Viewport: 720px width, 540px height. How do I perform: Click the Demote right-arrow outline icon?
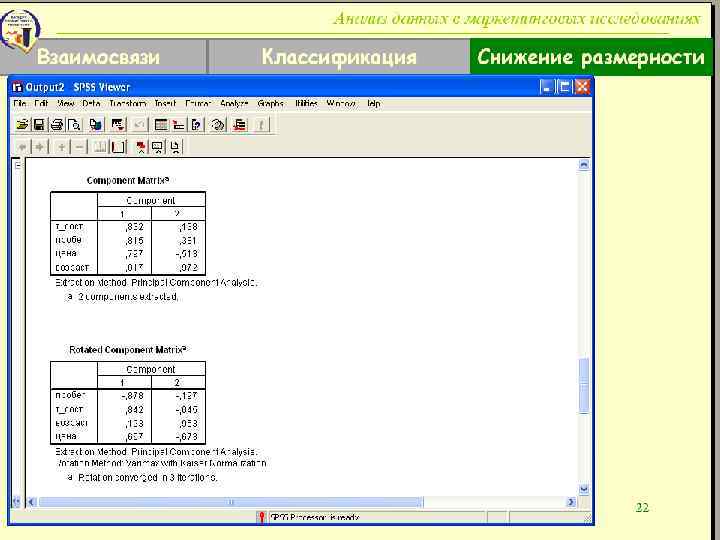39,147
